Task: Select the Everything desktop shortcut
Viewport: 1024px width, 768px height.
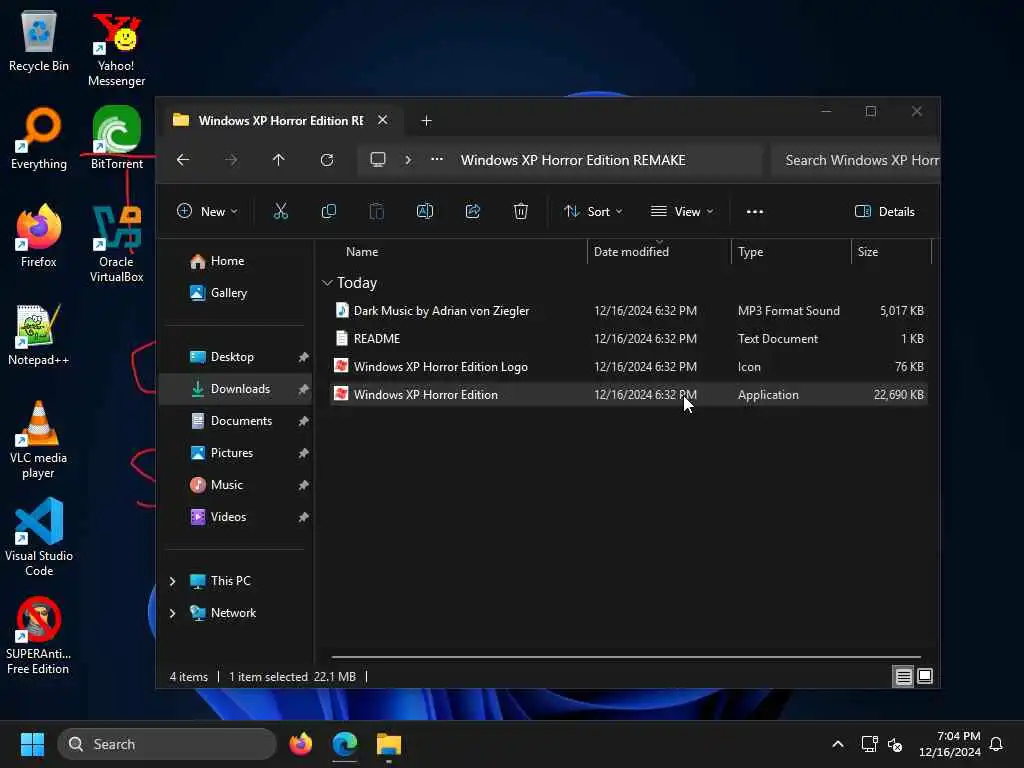Action: [x=39, y=138]
